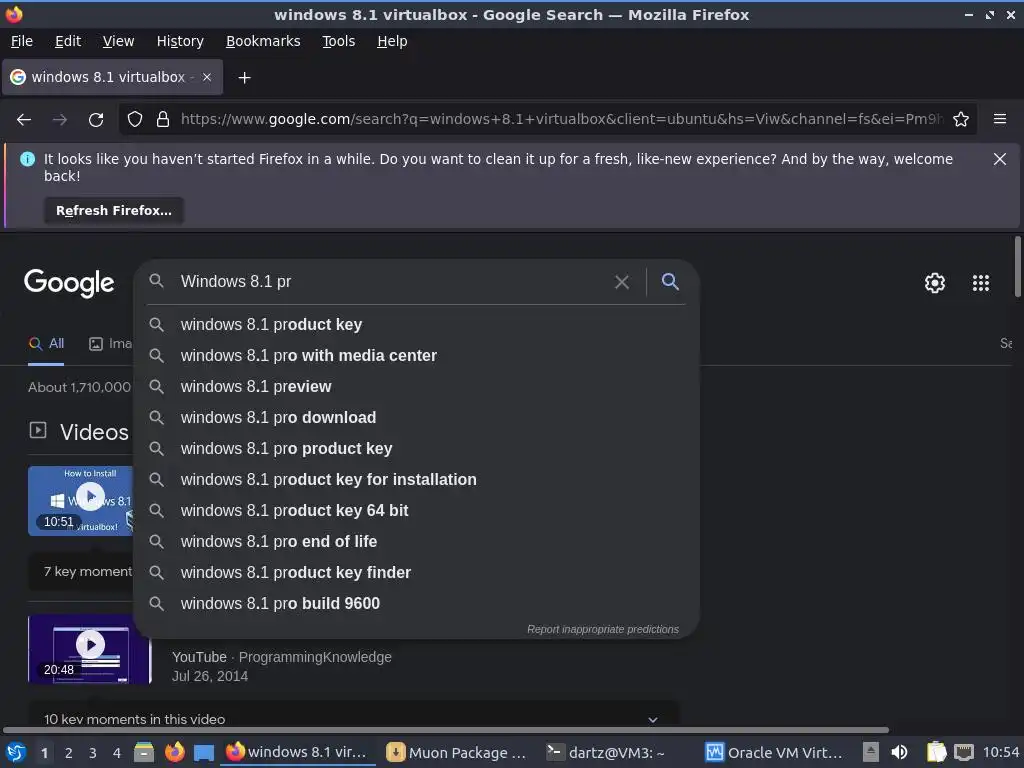Open file manager from taskbar launcher

click(144, 752)
